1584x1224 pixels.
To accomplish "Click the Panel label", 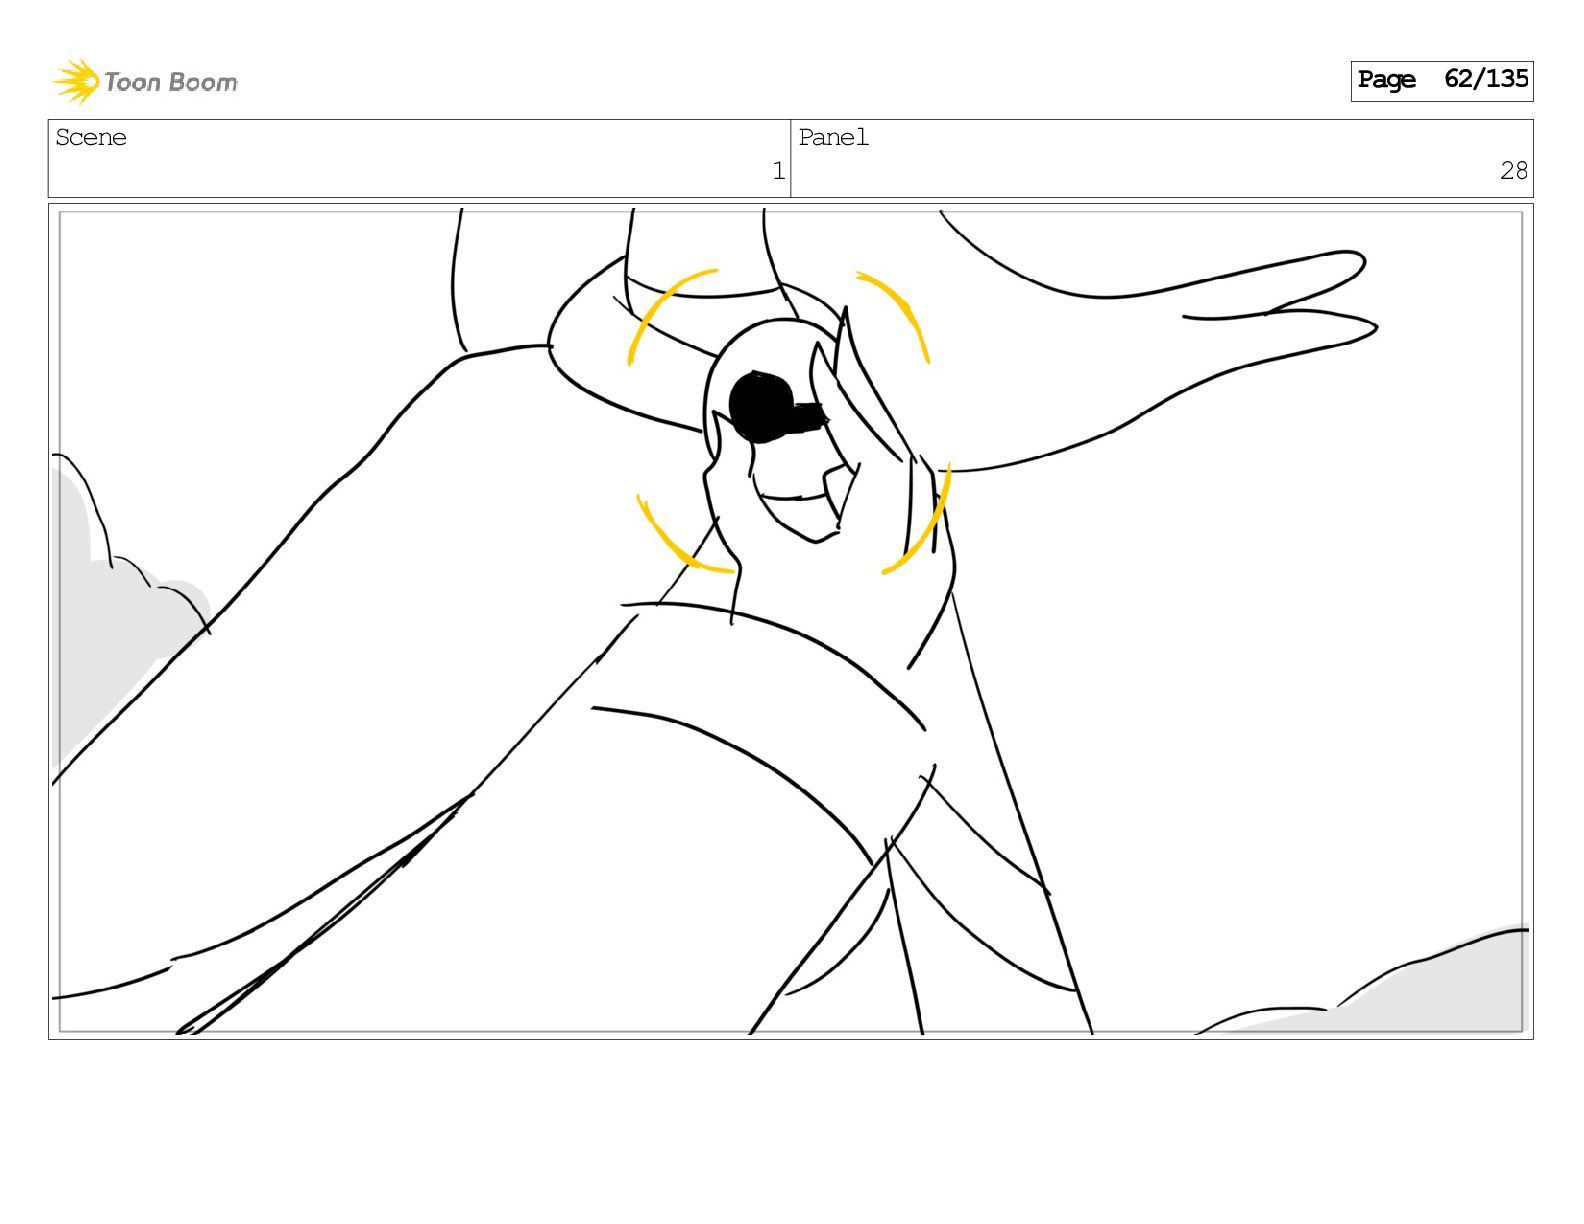I will (x=833, y=138).
